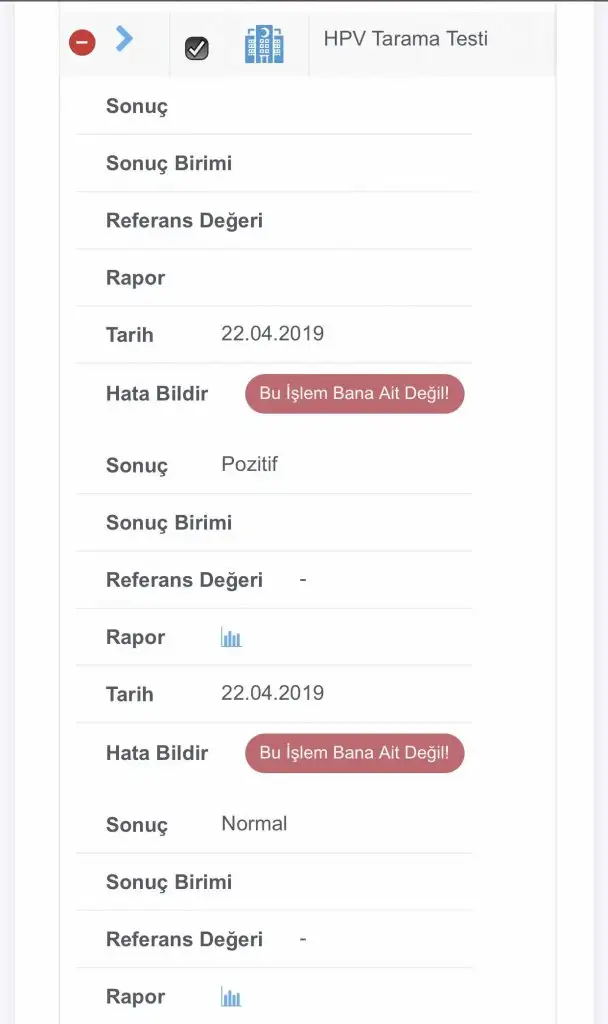The height and width of the screenshot is (1024, 608).
Task: Click the blue hospital building icon
Action: tap(264, 45)
